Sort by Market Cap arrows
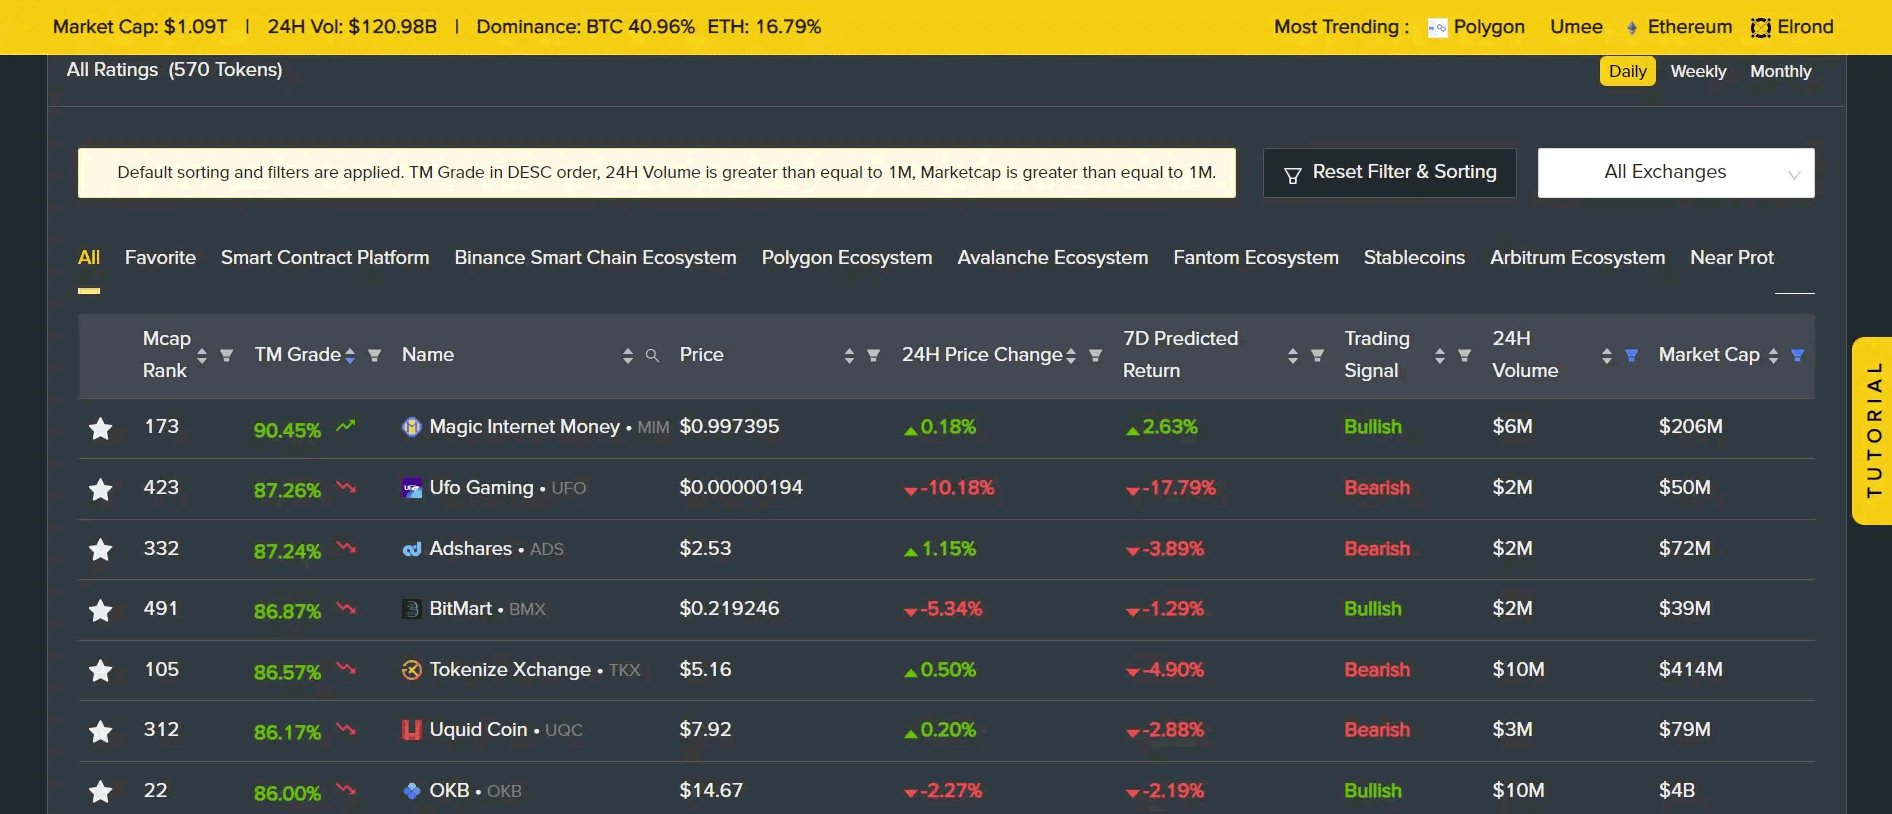 pyautogui.click(x=1773, y=356)
